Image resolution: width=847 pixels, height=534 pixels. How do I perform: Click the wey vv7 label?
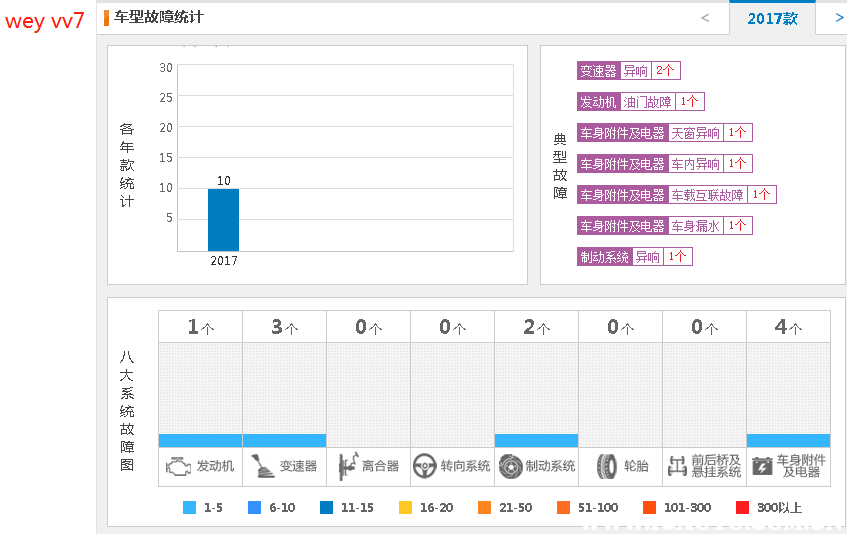44,22
